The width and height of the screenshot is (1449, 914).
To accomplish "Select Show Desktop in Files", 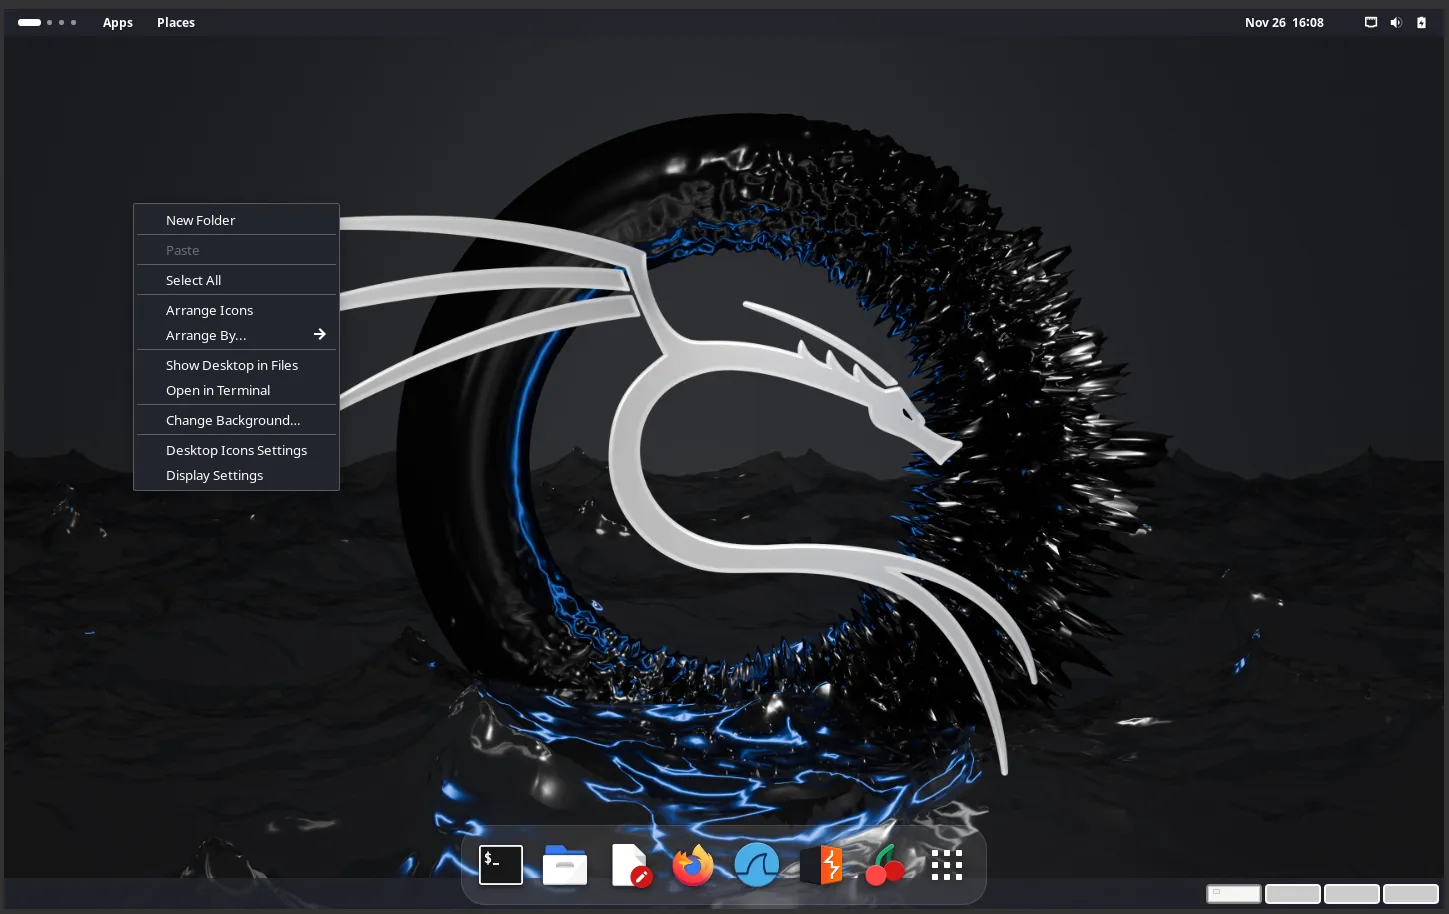I will (237, 365).
